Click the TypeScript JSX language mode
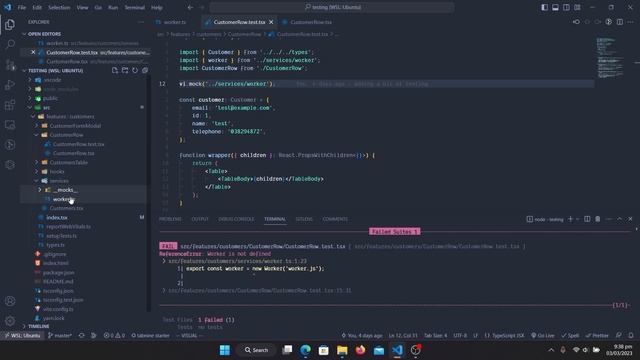Viewport: 640px width, 360px height. [x=504, y=336]
